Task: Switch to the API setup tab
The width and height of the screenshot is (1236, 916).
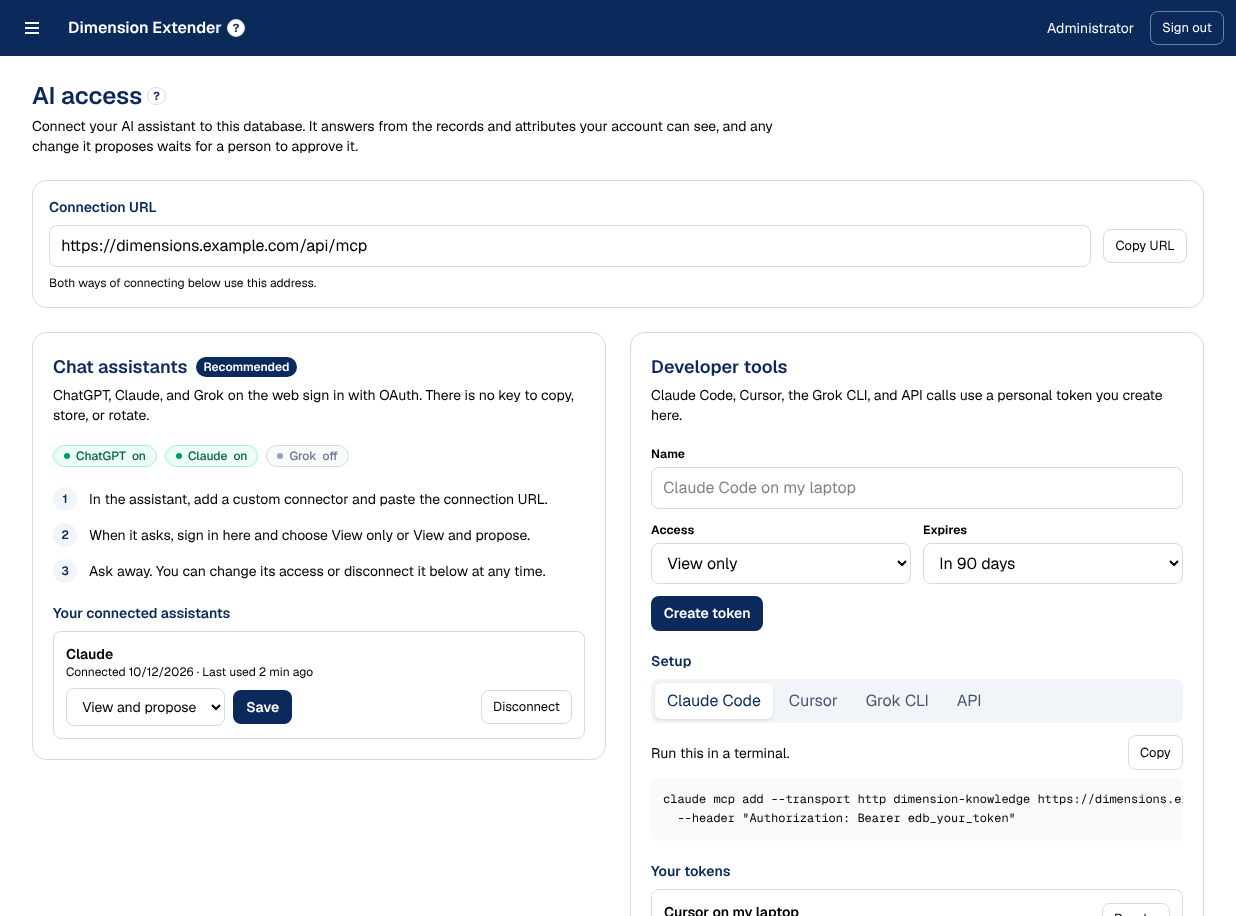Action: [969, 701]
